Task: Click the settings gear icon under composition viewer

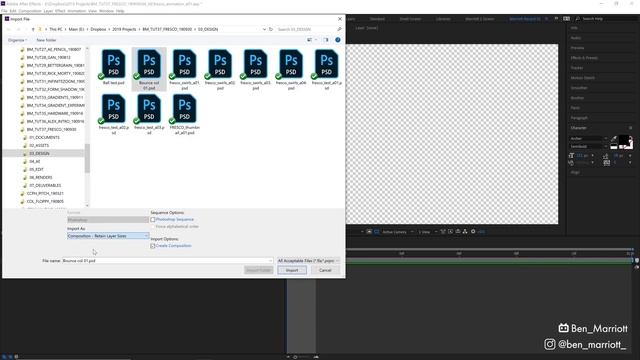Action: click(x=473, y=231)
